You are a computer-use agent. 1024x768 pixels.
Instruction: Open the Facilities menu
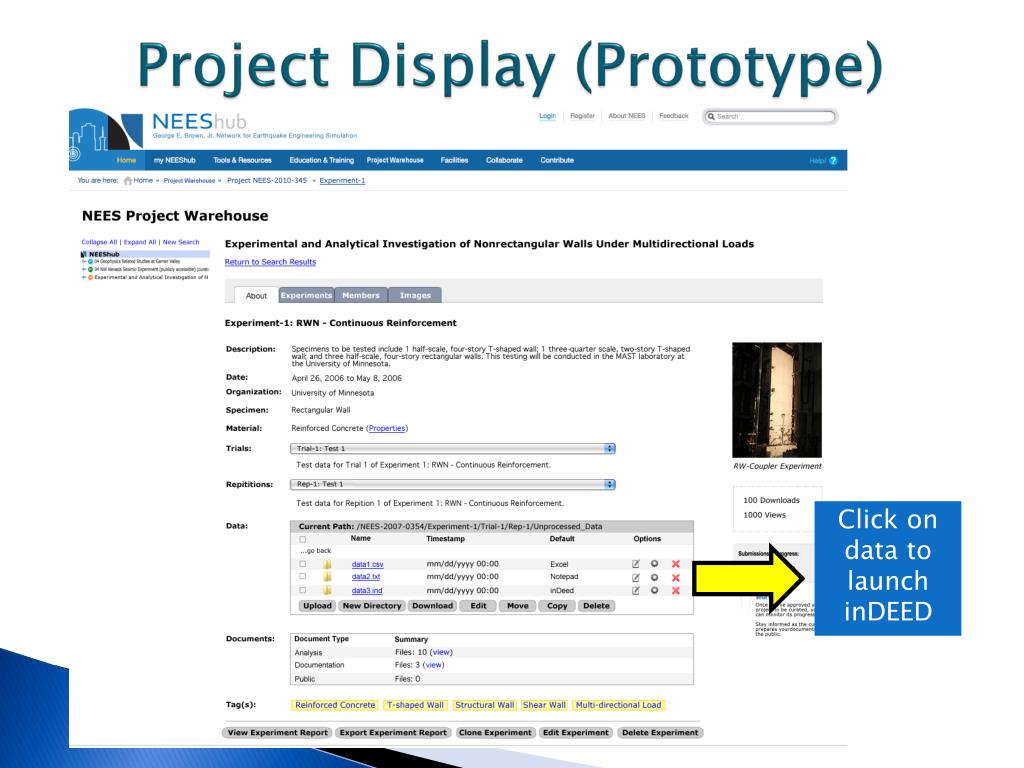pos(455,160)
